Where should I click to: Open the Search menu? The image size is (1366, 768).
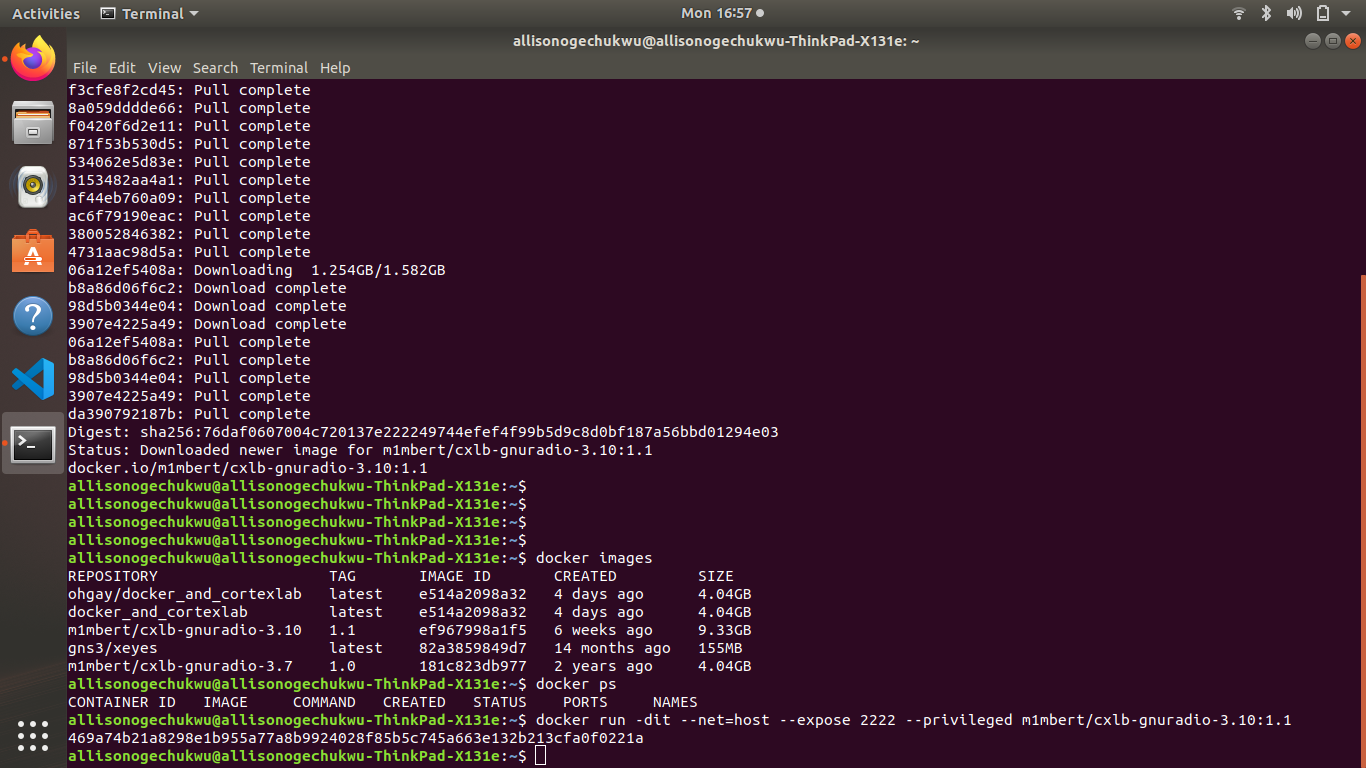pos(215,68)
